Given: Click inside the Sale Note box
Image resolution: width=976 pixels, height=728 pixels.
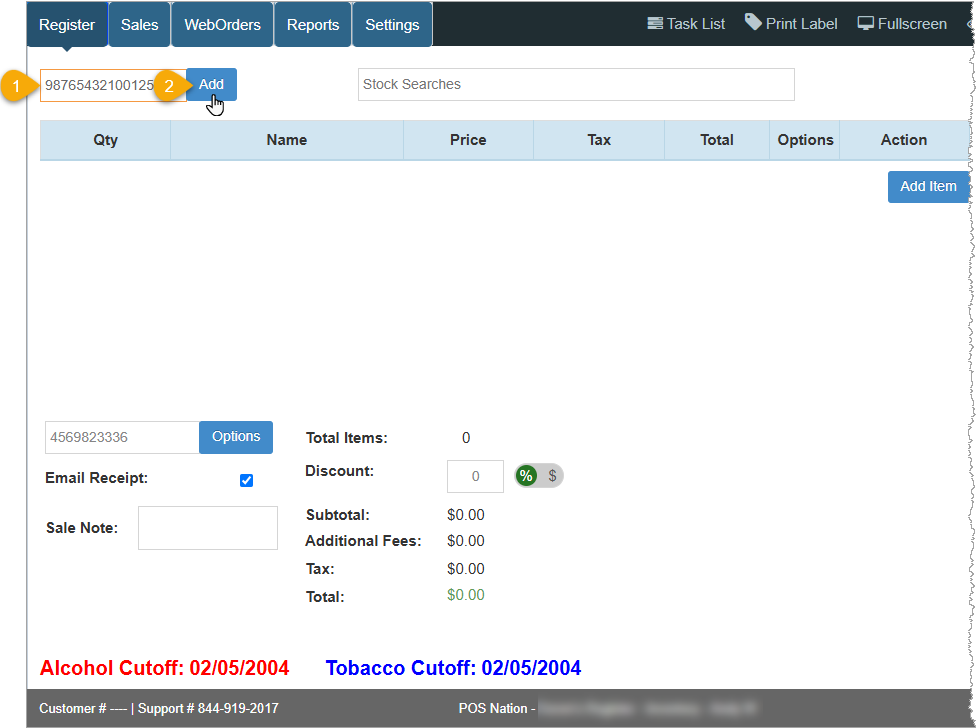Looking at the screenshot, I should pyautogui.click(x=207, y=527).
